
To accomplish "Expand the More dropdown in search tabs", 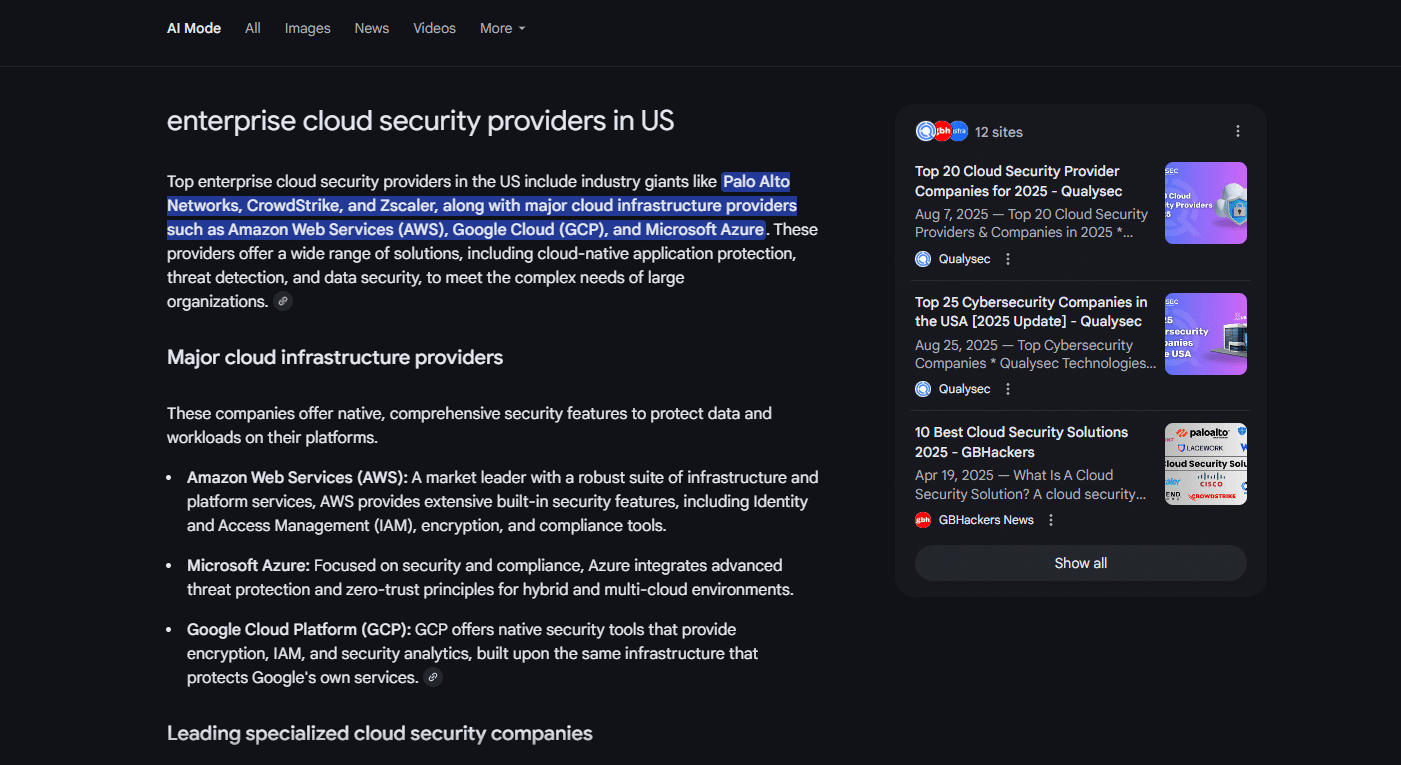I will pyautogui.click(x=502, y=28).
